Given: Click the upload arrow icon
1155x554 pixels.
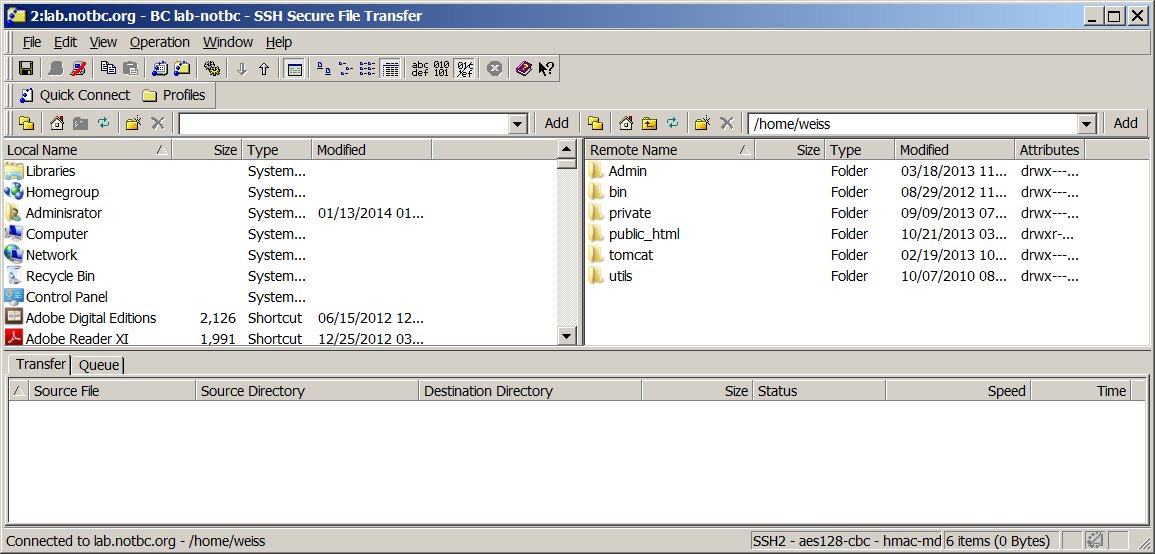Looking at the screenshot, I should coord(264,69).
